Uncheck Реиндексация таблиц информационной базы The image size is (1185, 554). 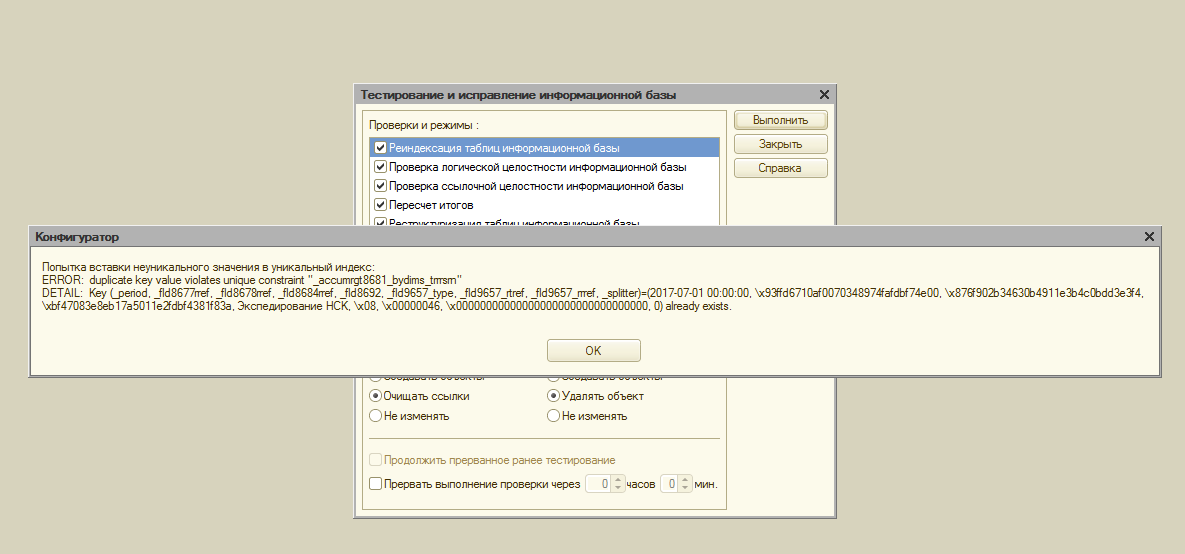click(x=380, y=148)
